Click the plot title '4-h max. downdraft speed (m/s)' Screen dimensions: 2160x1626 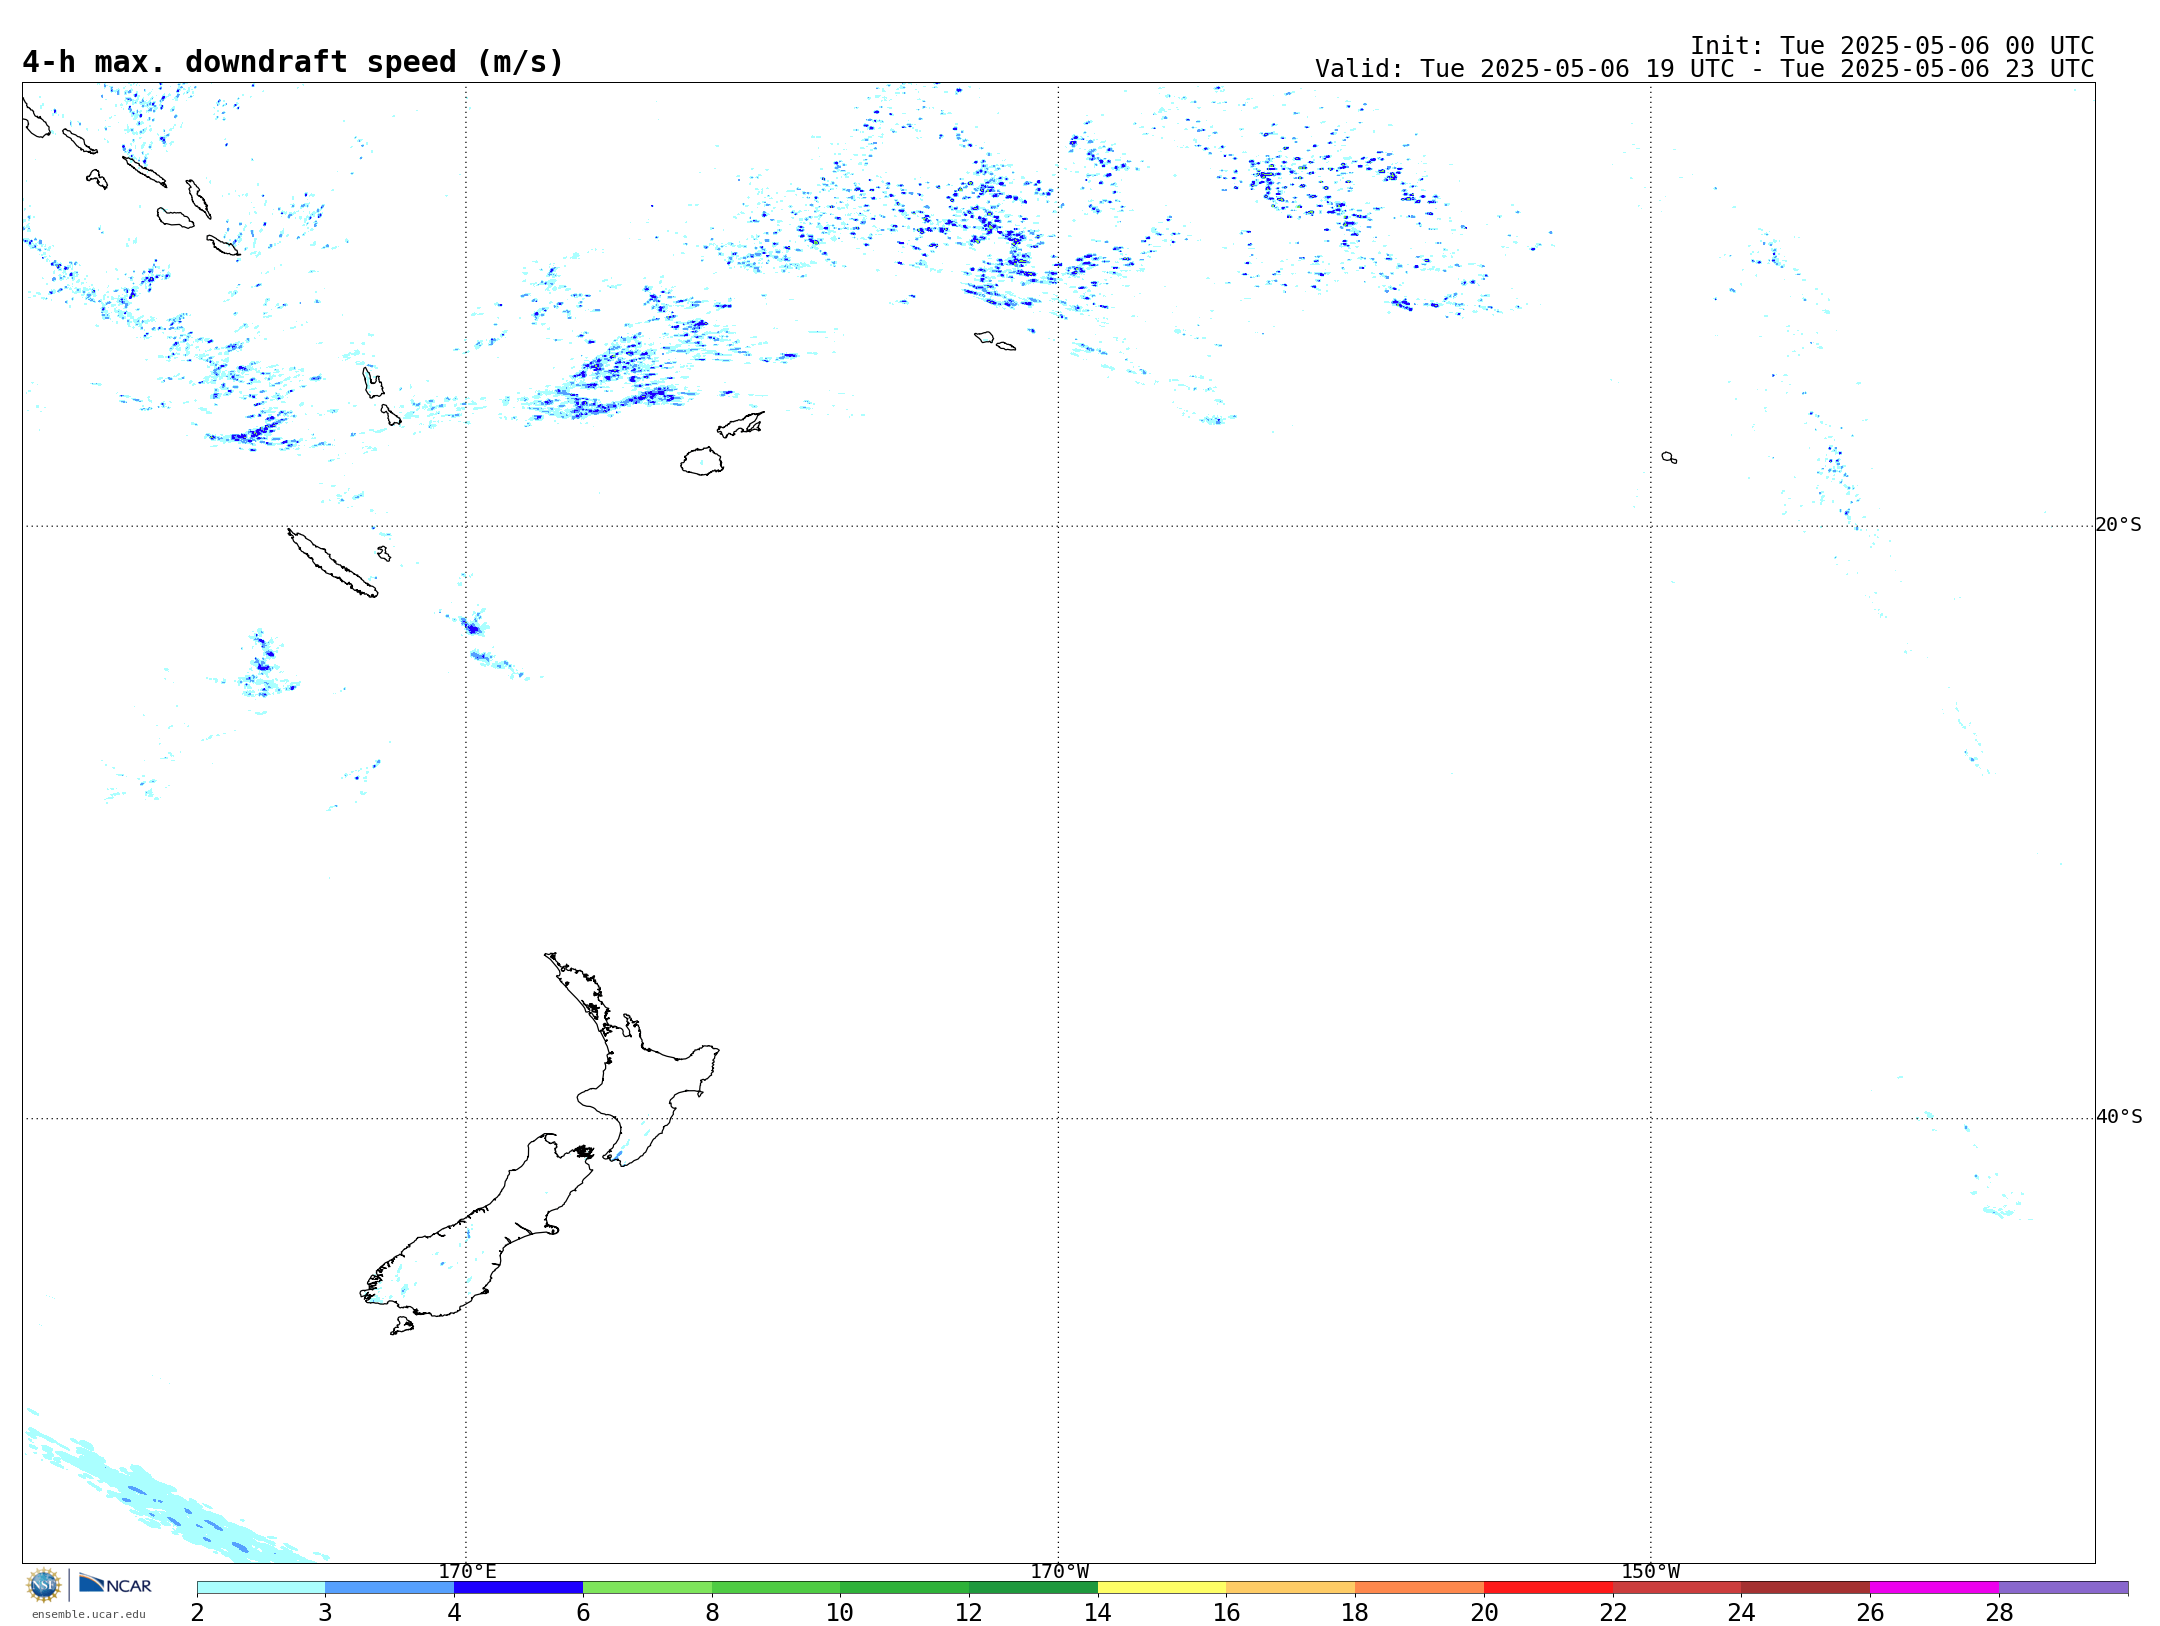tap(293, 62)
